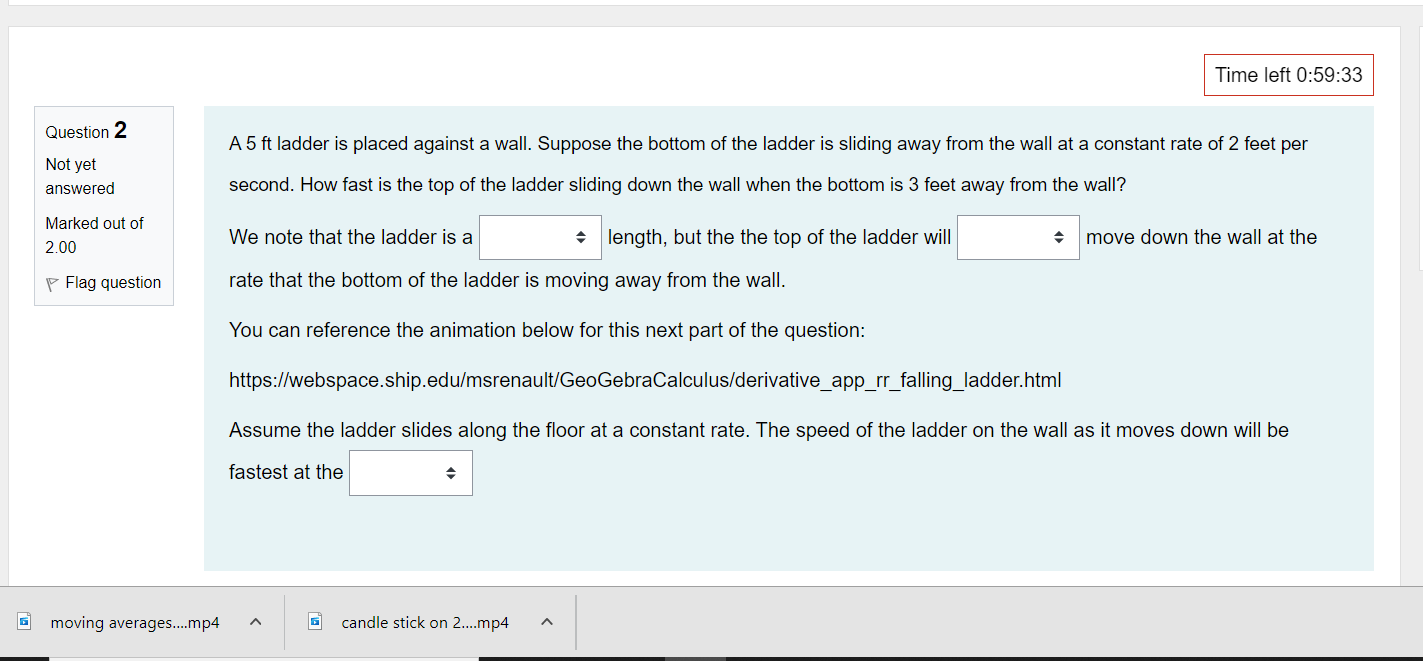Open the GeoGebra falling ladder animation link
Screen dimensions: 1423x661
[645, 380]
